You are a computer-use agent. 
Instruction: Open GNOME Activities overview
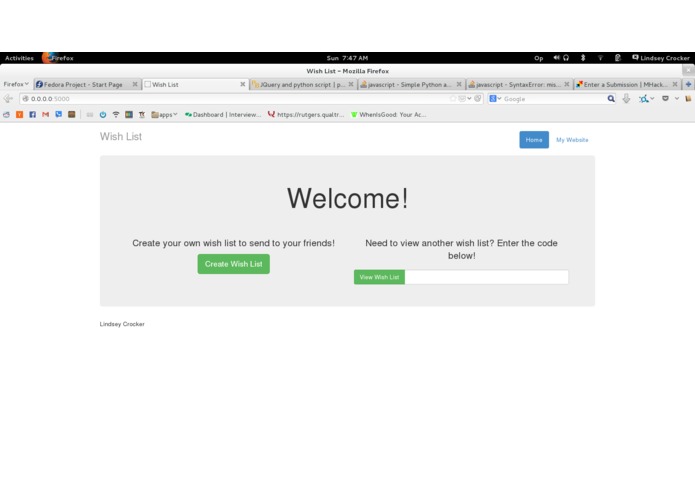tap(19, 58)
